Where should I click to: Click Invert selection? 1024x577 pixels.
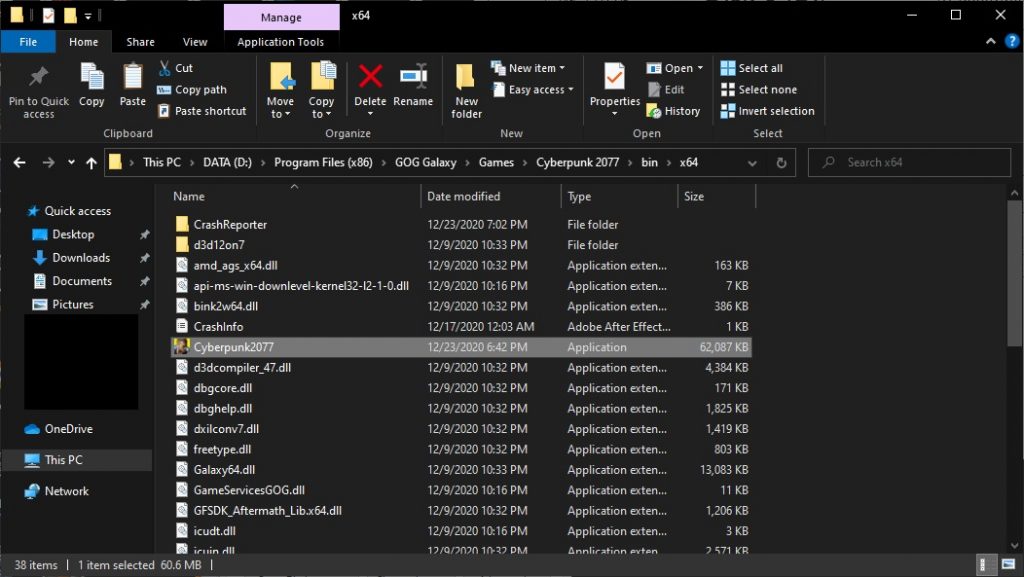click(x=767, y=111)
